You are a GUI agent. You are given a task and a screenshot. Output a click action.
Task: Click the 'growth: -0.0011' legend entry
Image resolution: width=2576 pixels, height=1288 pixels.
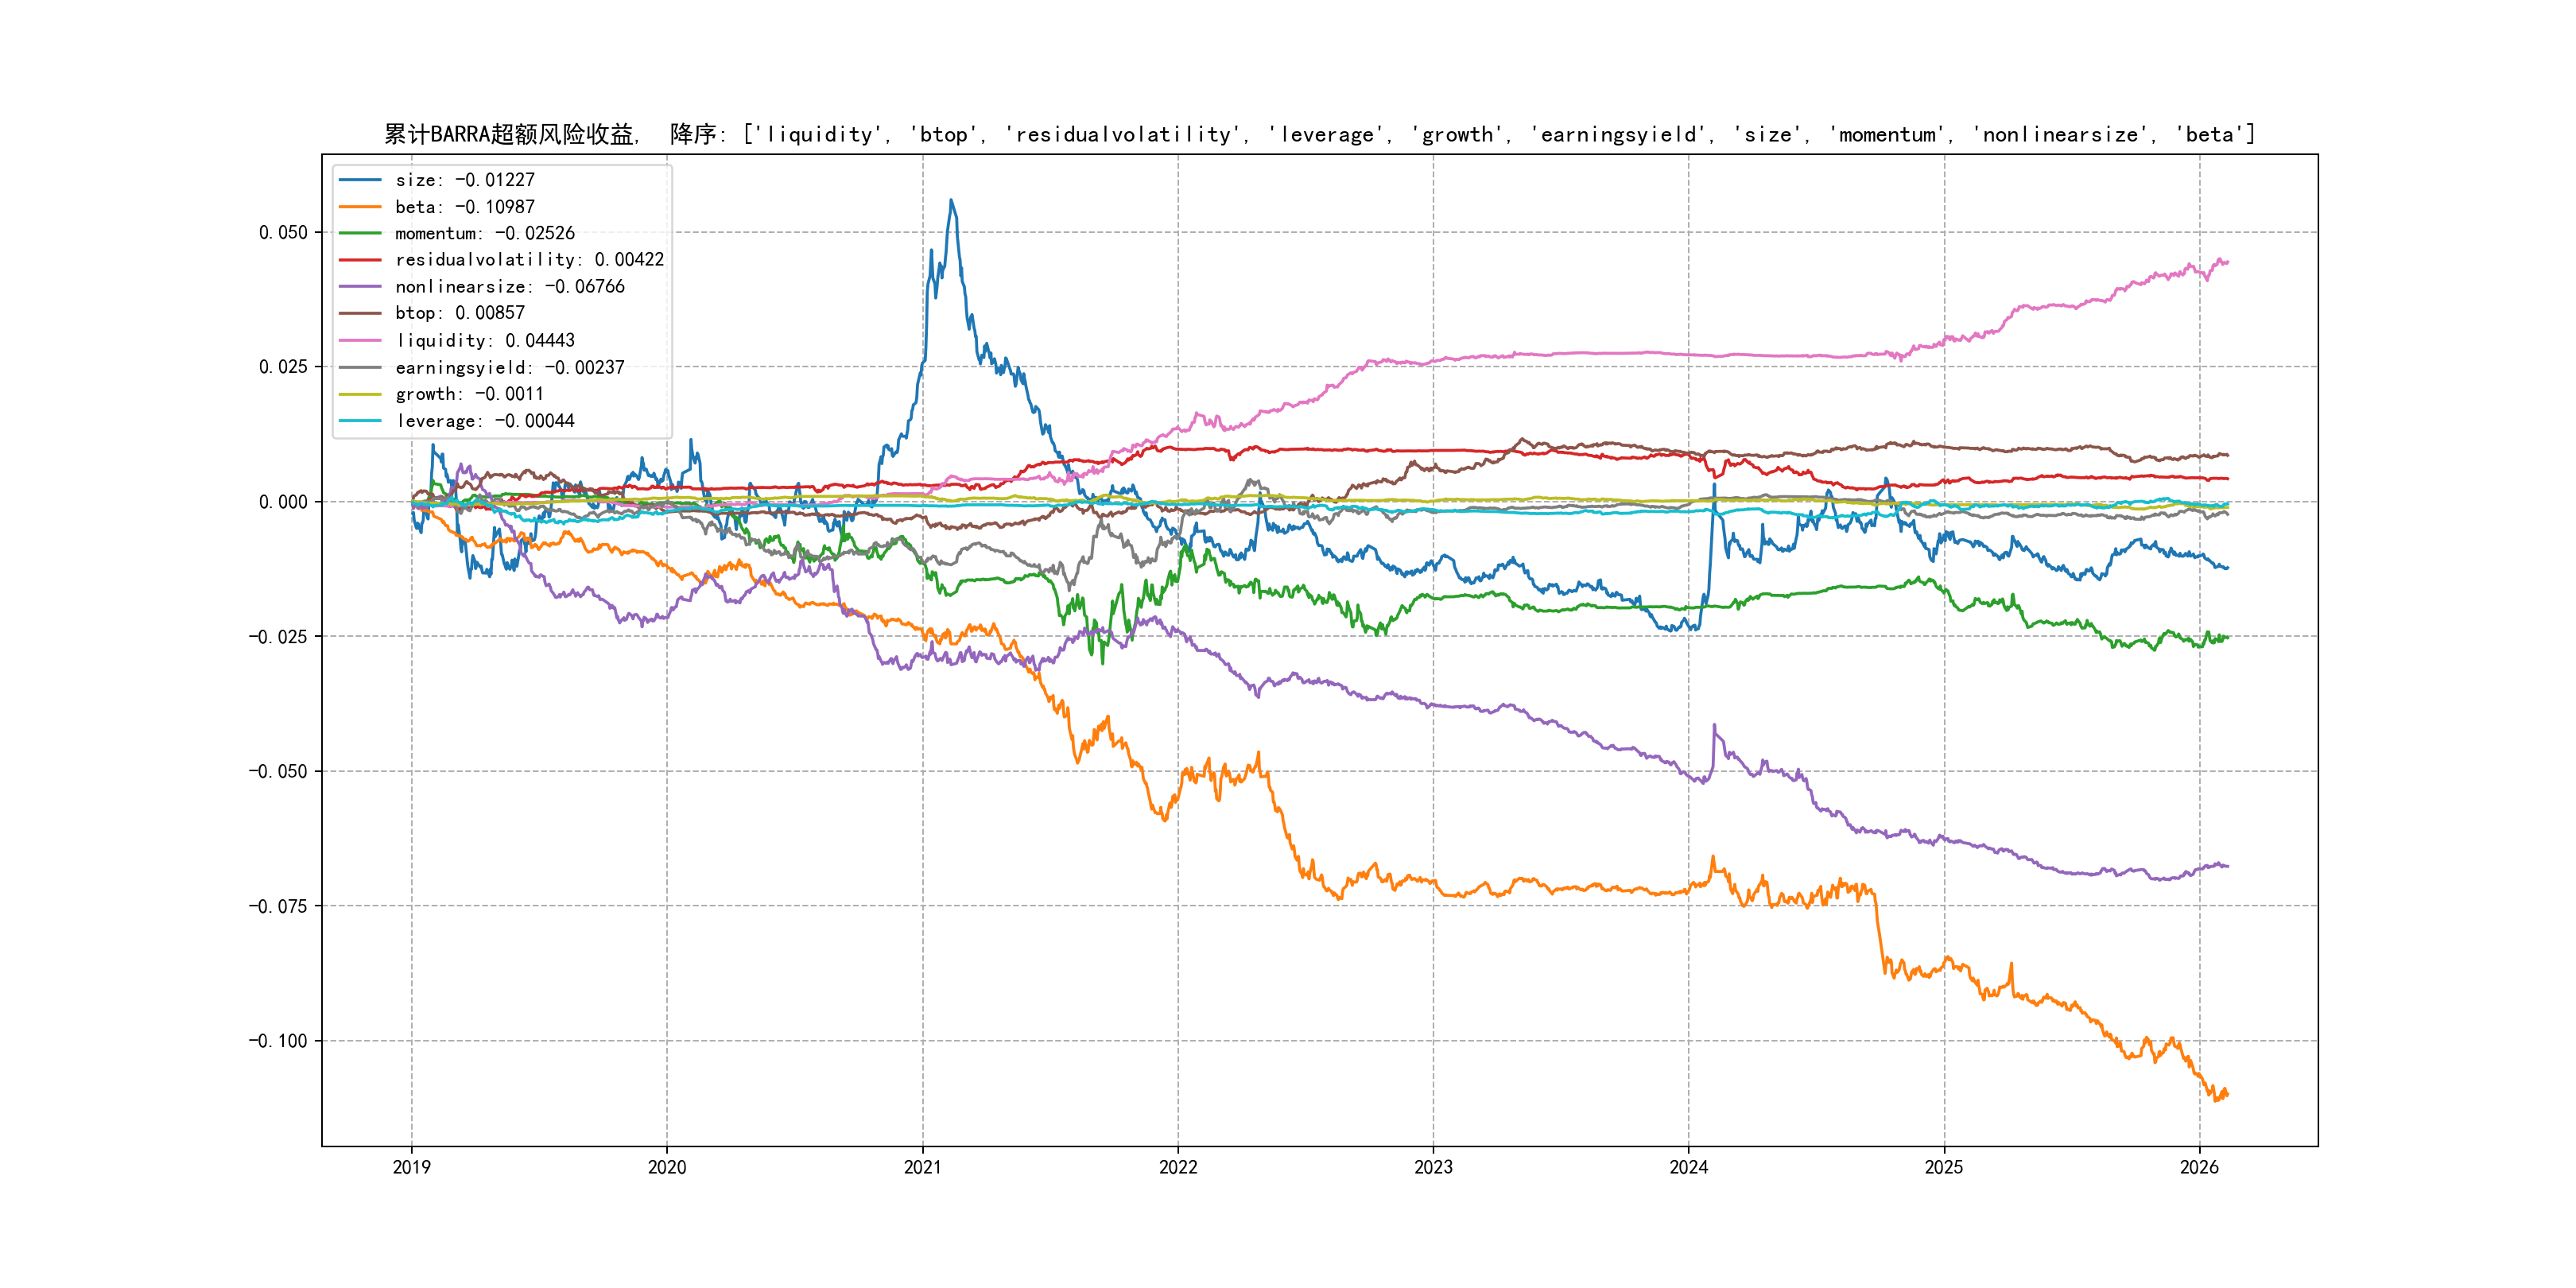[x=469, y=394]
